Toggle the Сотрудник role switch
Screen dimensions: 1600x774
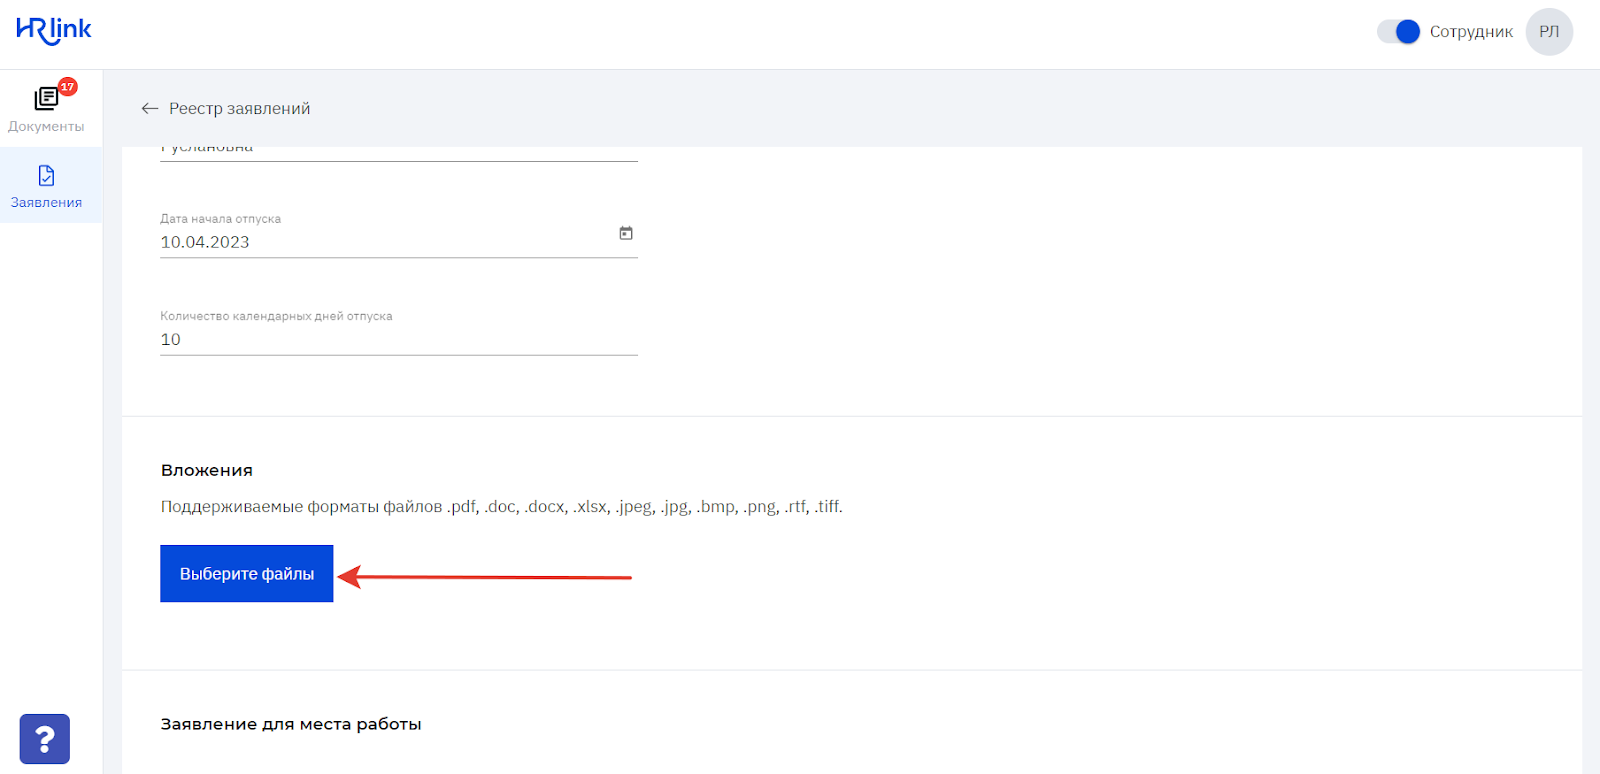(x=1398, y=32)
